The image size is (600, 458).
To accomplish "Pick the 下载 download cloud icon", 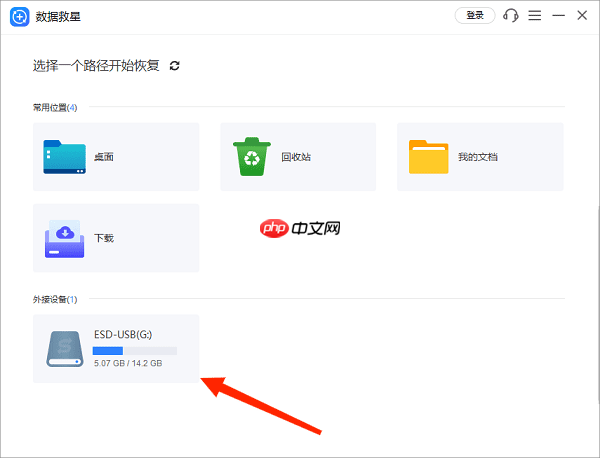I will click(64, 238).
